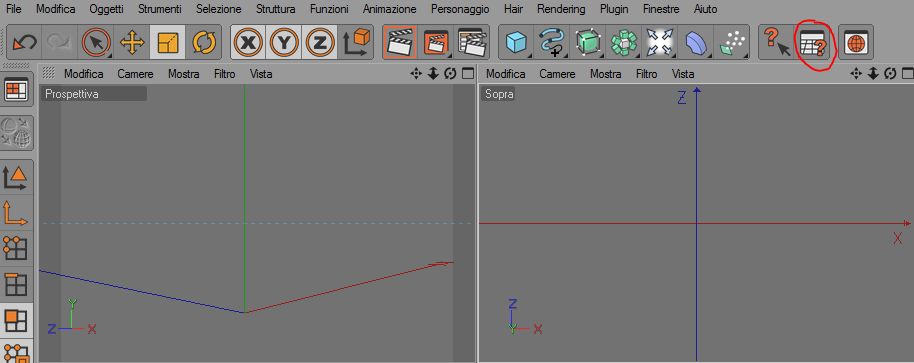Click the dotted grip handle of the Prospettiva viewport
Screen dimensions: 914x363
[x=49, y=73]
